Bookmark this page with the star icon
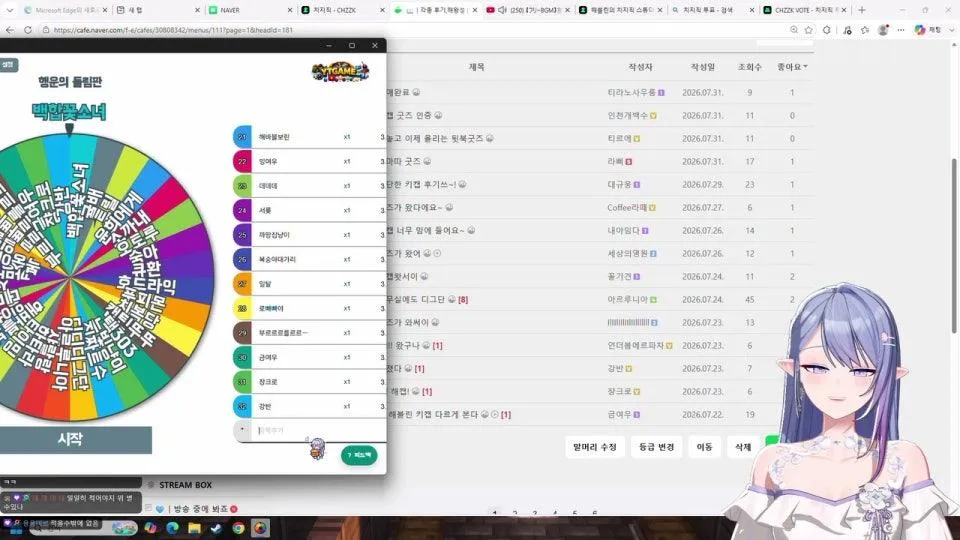The image size is (960, 540). [809, 30]
